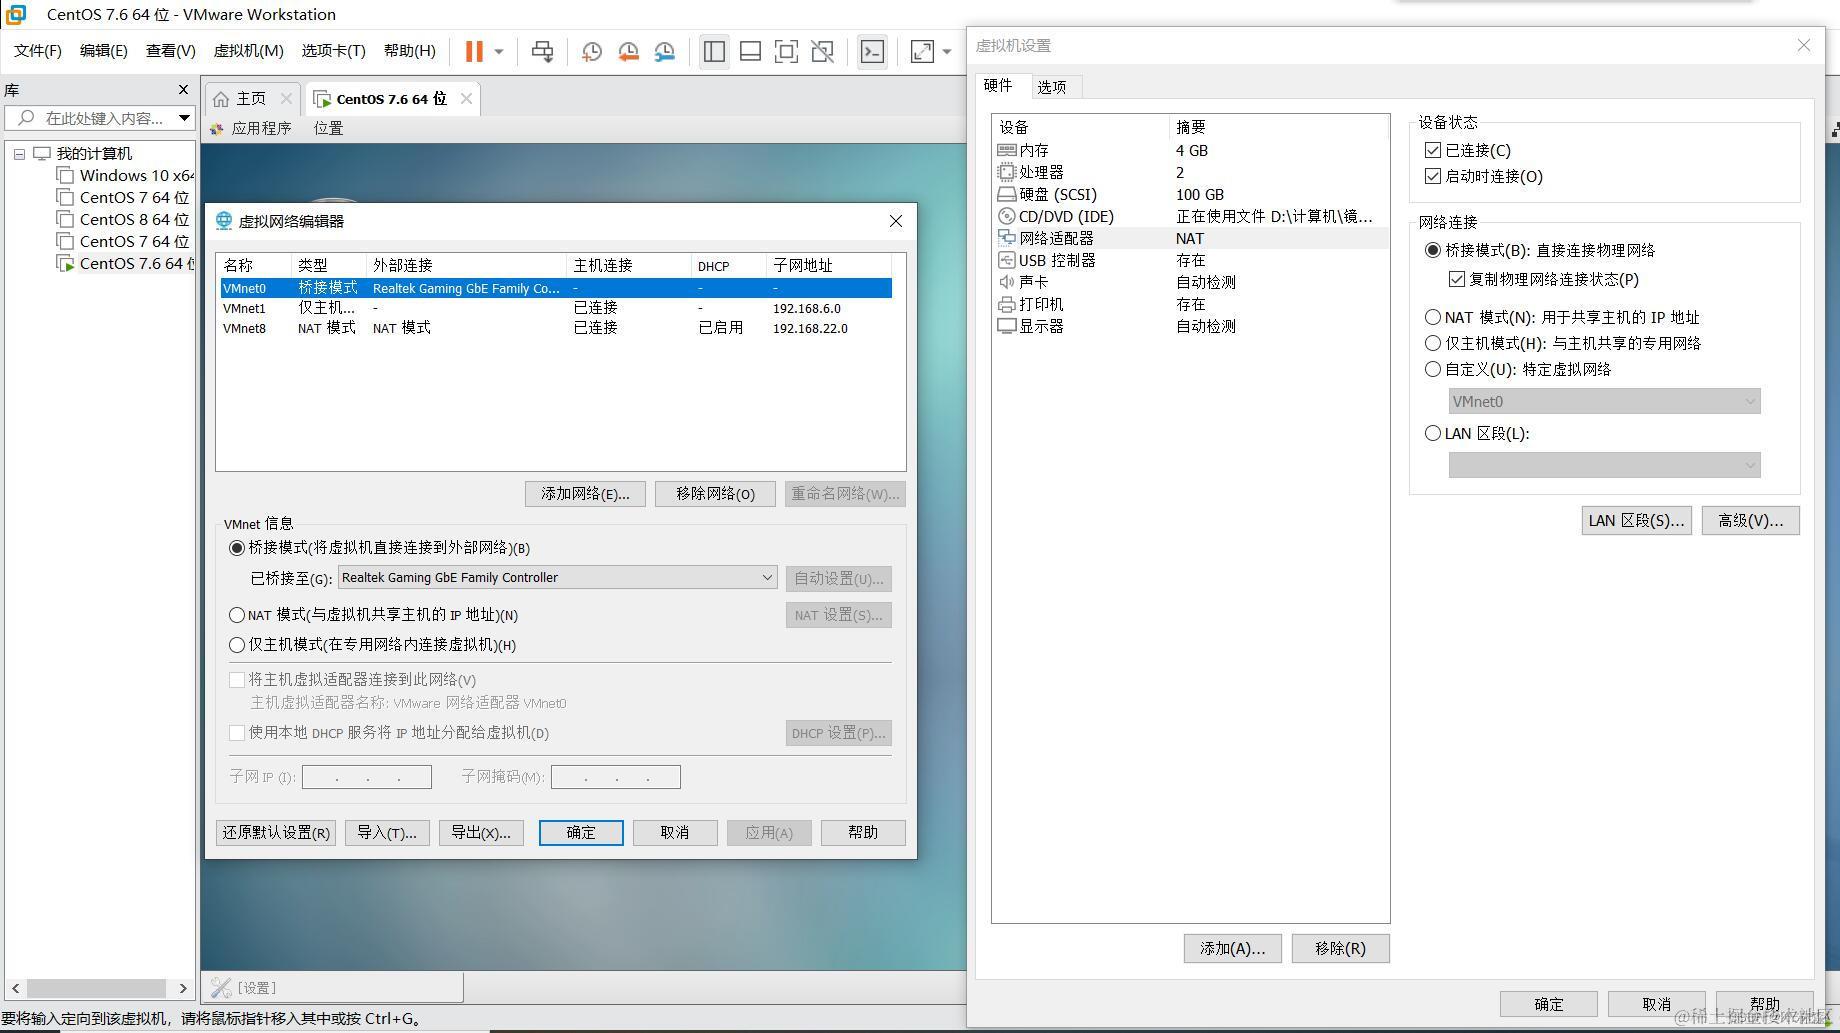Open the 选项卡(T) menu
This screenshot has width=1840, height=1033.
334,50
